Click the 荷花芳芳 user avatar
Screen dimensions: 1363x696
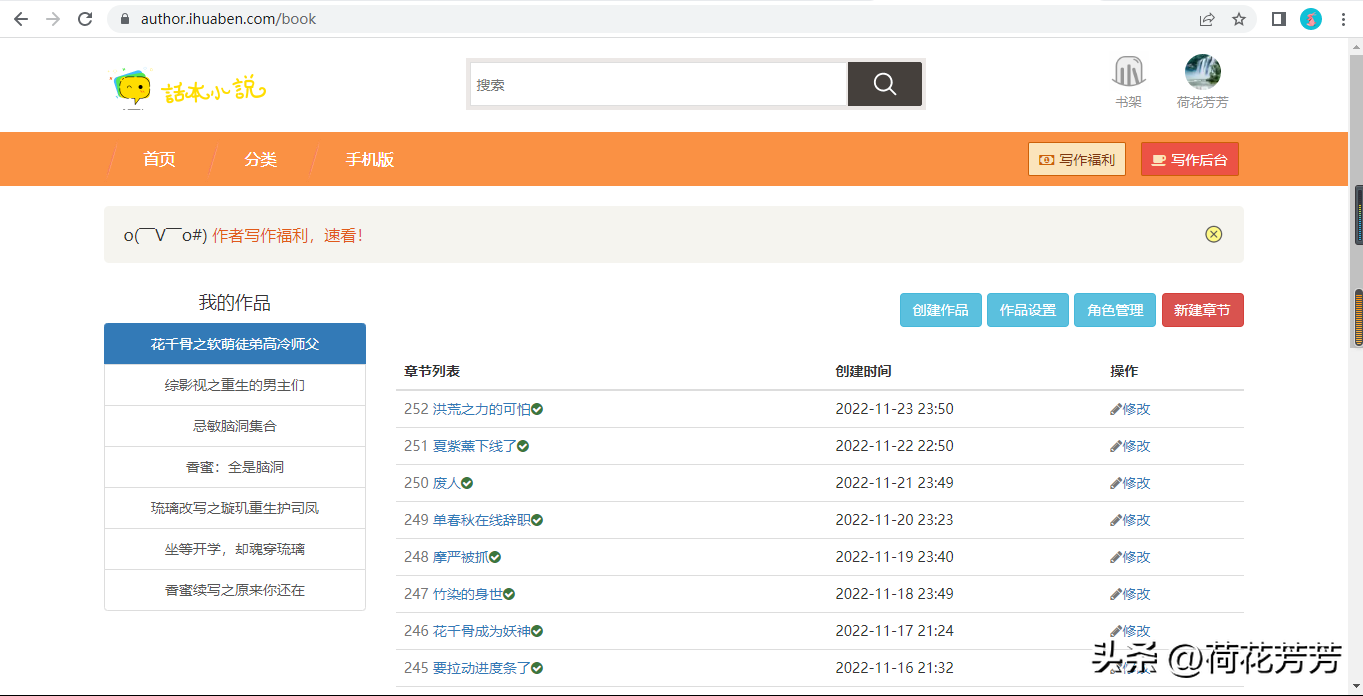[1202, 73]
